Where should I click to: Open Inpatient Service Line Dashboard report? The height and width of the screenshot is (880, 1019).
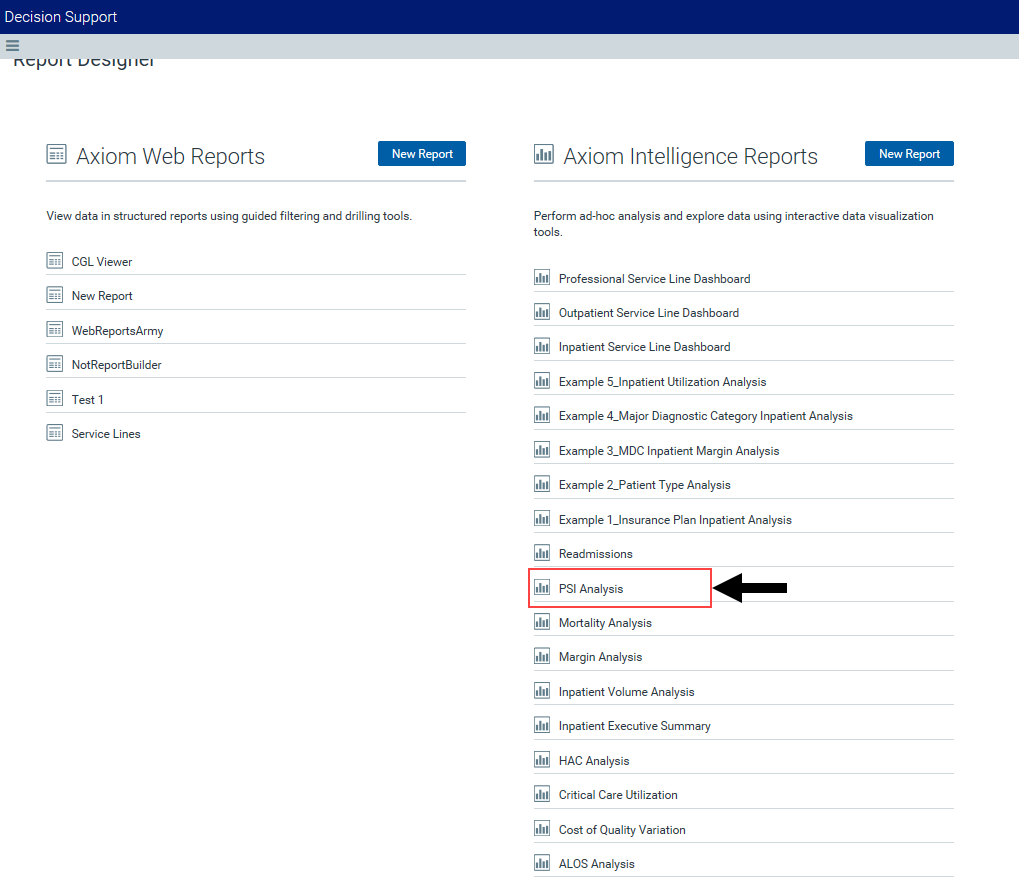coord(645,347)
